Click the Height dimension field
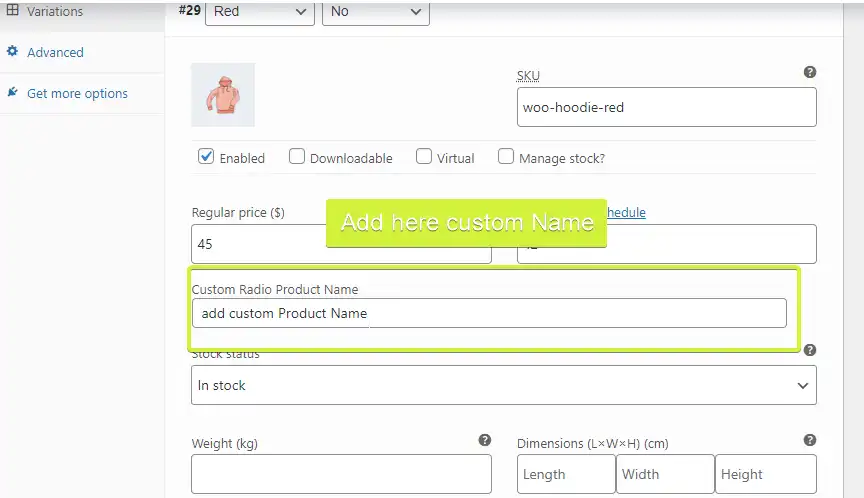 [765, 474]
